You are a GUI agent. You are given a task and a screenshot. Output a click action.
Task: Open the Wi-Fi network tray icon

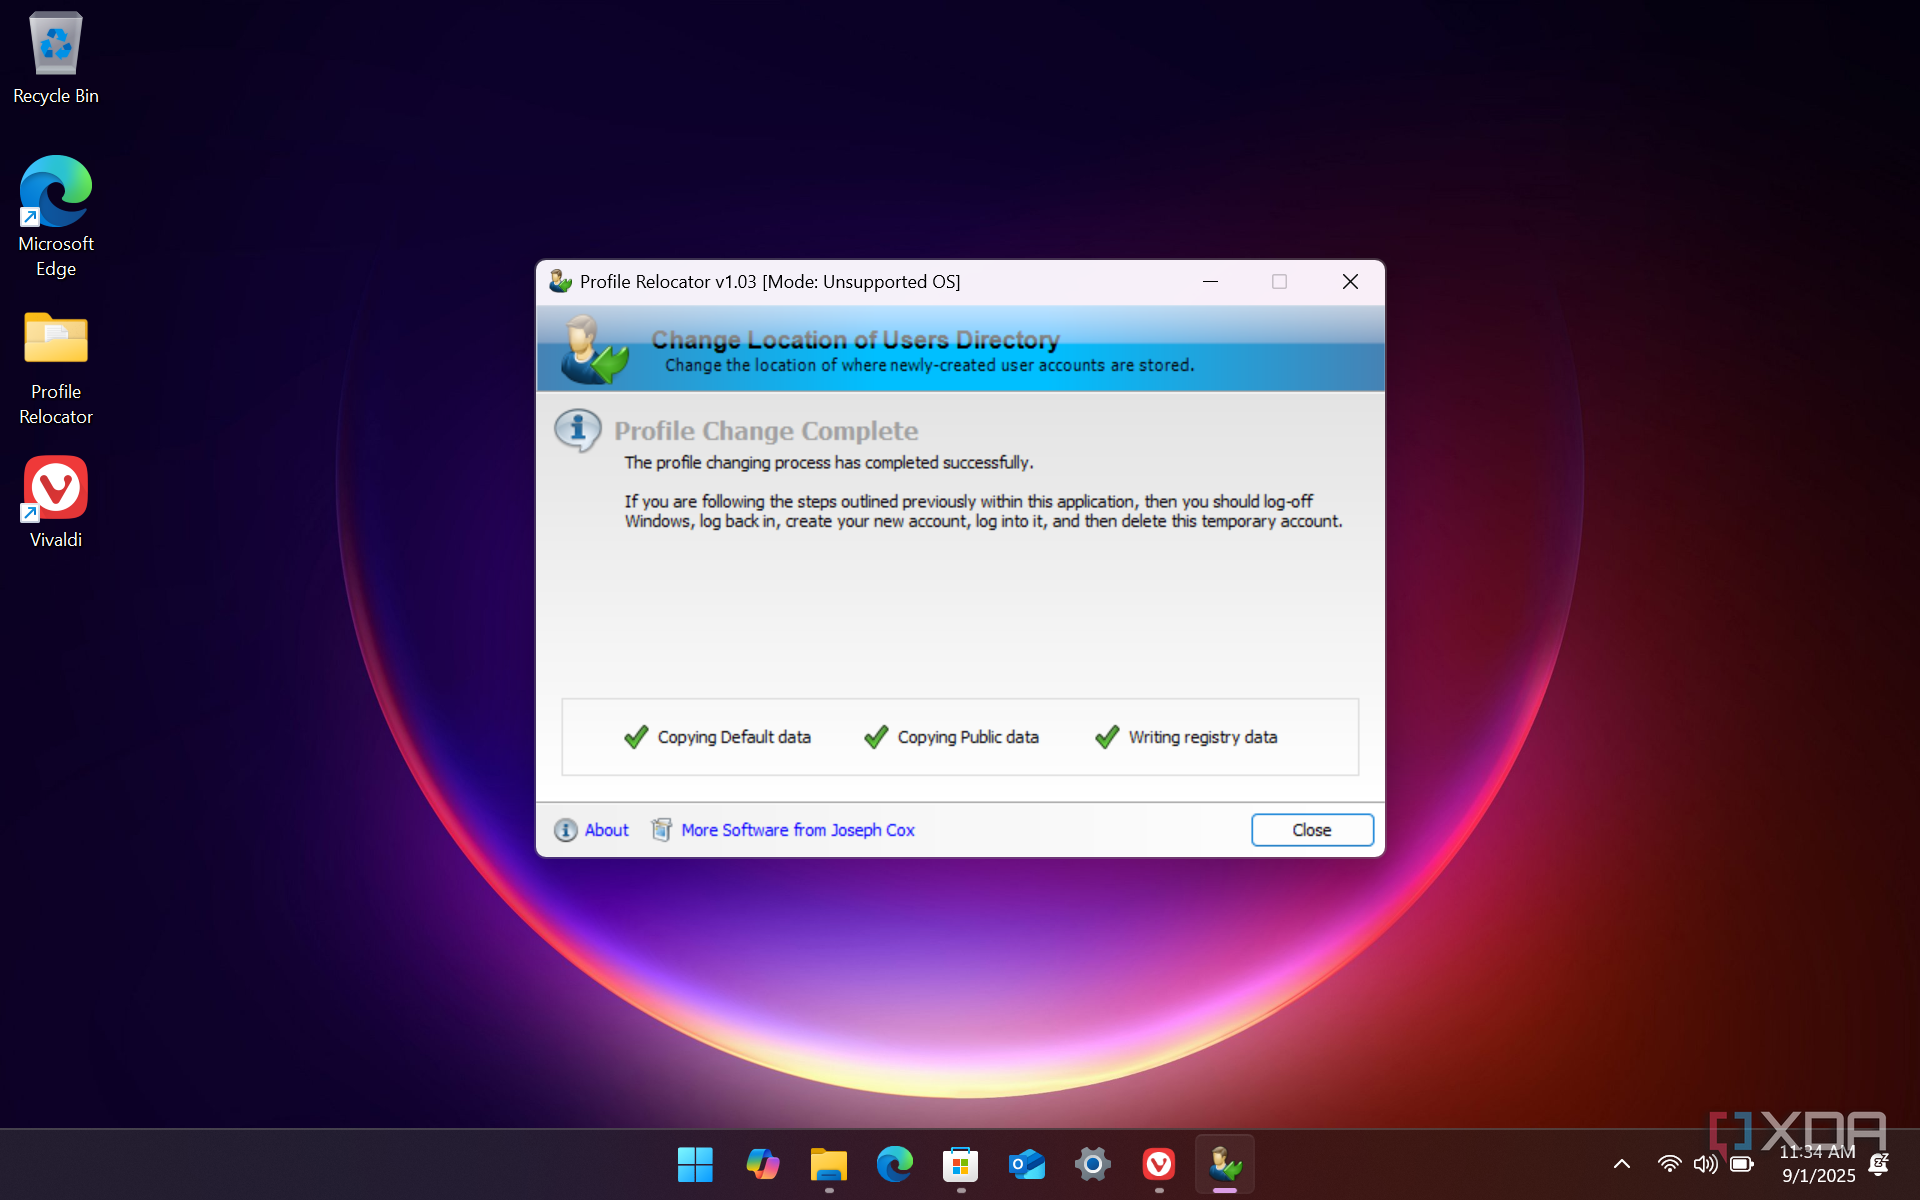tap(1669, 1164)
